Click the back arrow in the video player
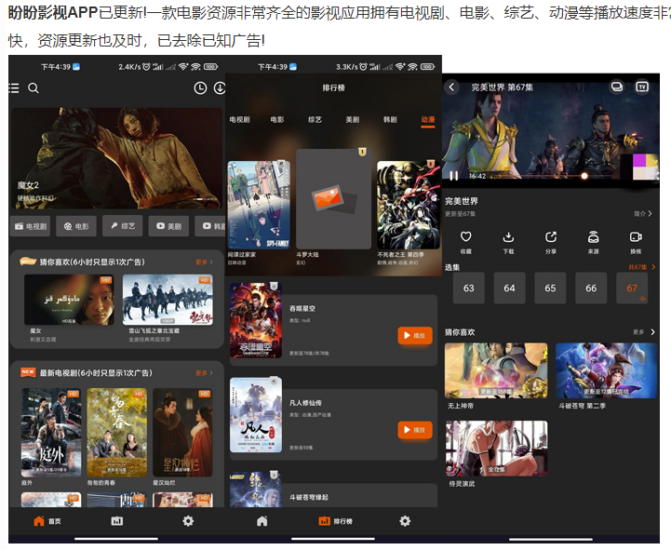 point(452,87)
